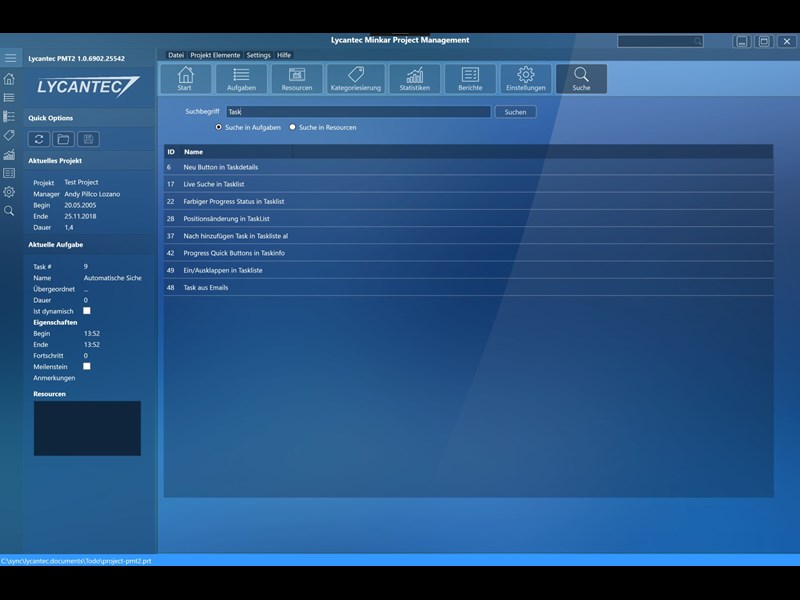Click the sidebar reports icon
Viewport: 800px width, 600px height.
(x=9, y=173)
